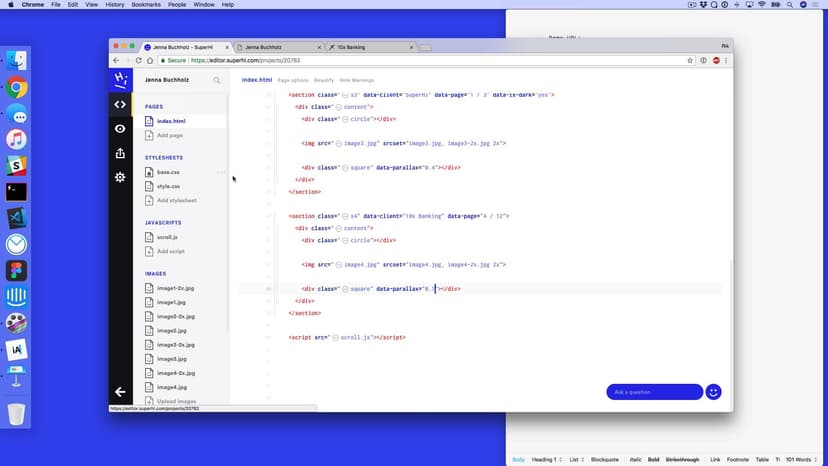Click the share/export icon in sidebar
Image resolution: width=828 pixels, height=466 pixels.
120,153
